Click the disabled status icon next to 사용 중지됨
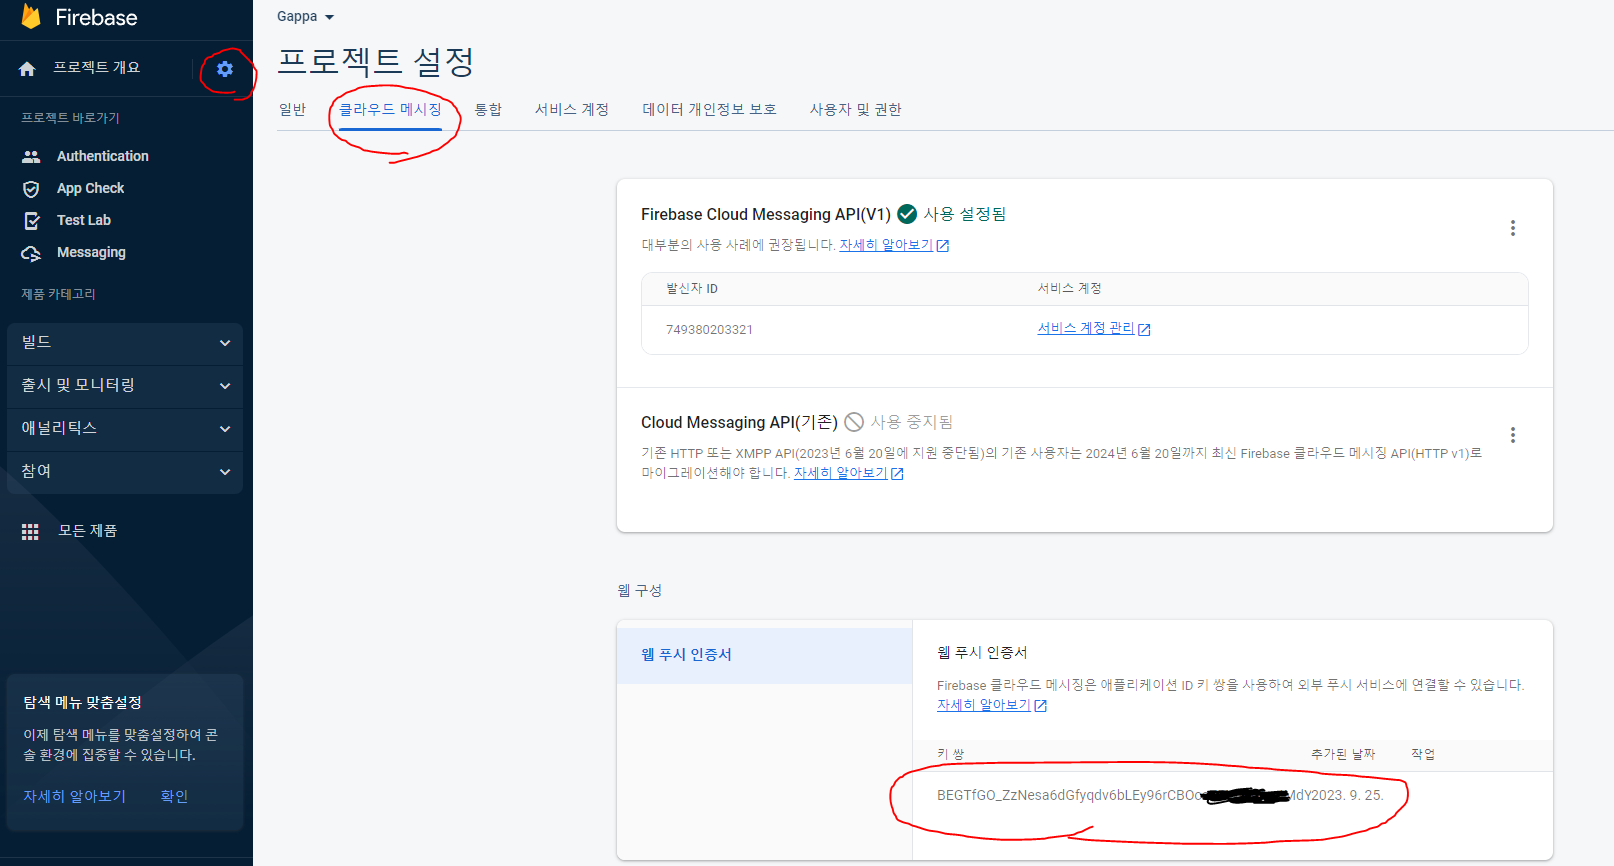Image resolution: width=1614 pixels, height=866 pixels. 854,422
